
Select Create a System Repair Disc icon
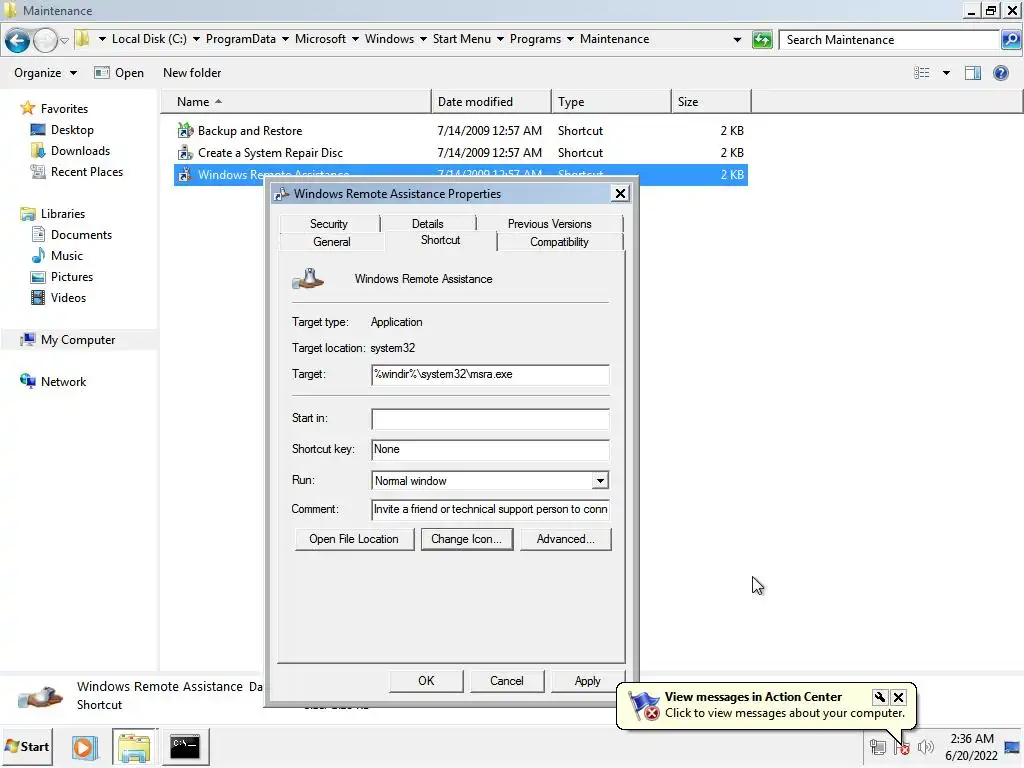point(185,153)
